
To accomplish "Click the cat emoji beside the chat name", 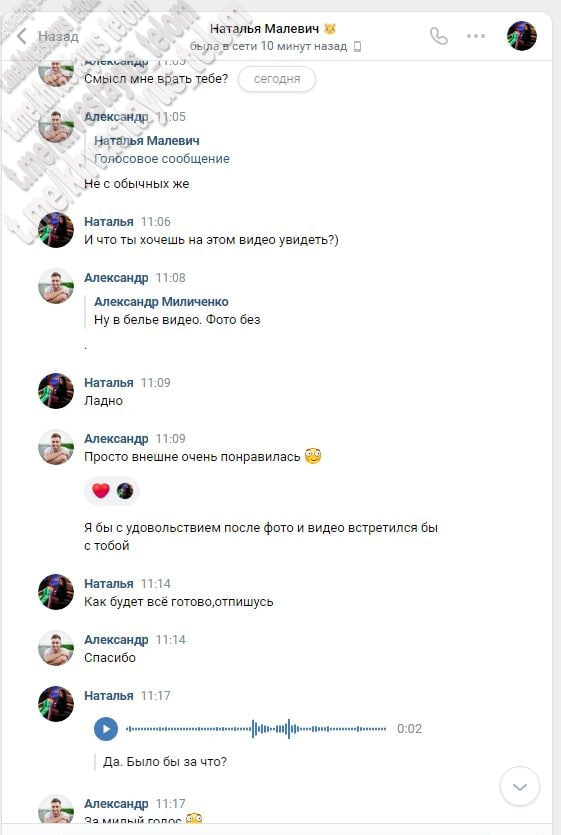I will pos(330,28).
